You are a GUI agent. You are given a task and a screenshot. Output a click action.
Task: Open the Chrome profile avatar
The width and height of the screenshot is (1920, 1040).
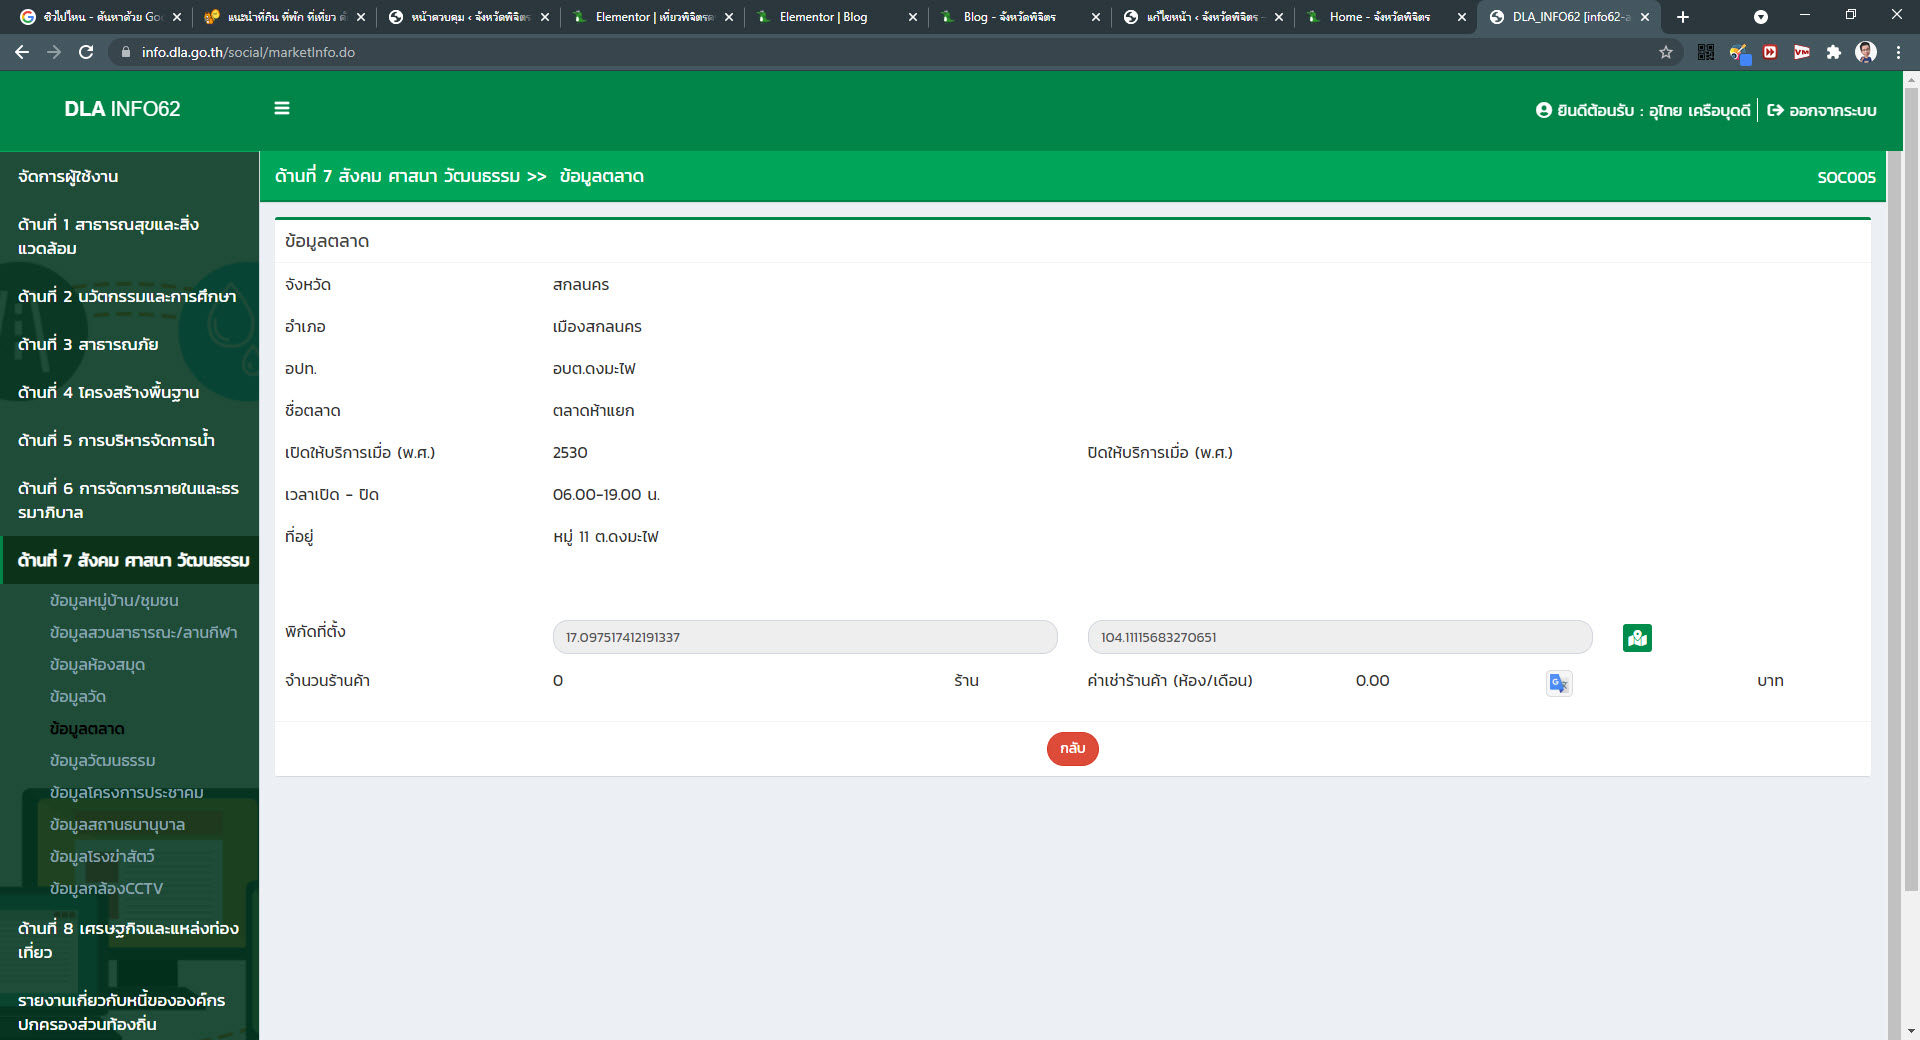pos(1865,52)
